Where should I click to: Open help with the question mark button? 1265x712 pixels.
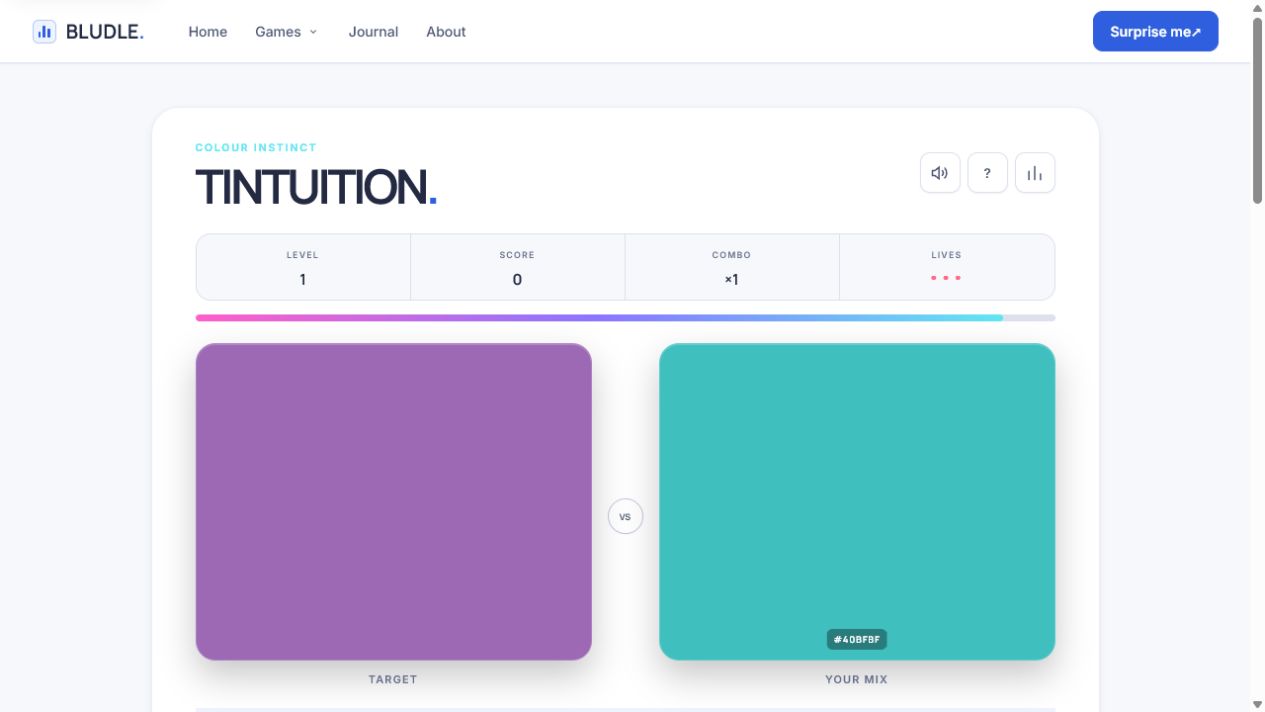coord(987,173)
